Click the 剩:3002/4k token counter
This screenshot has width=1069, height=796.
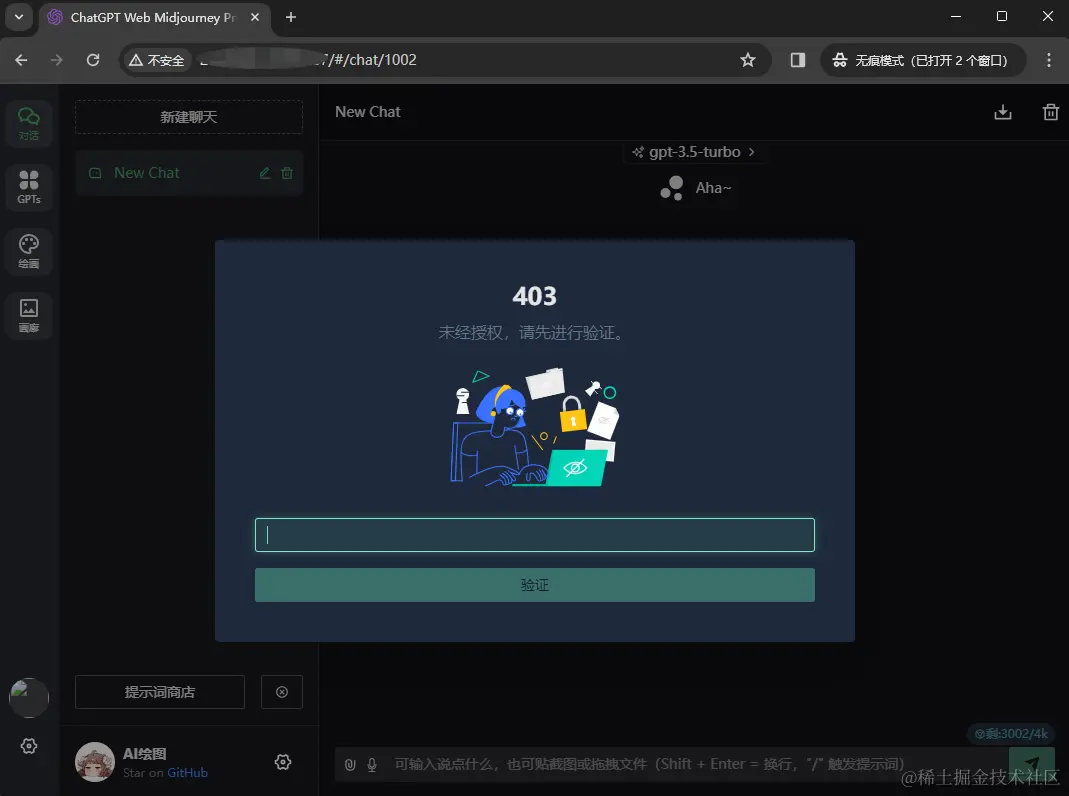pyautogui.click(x=1011, y=734)
